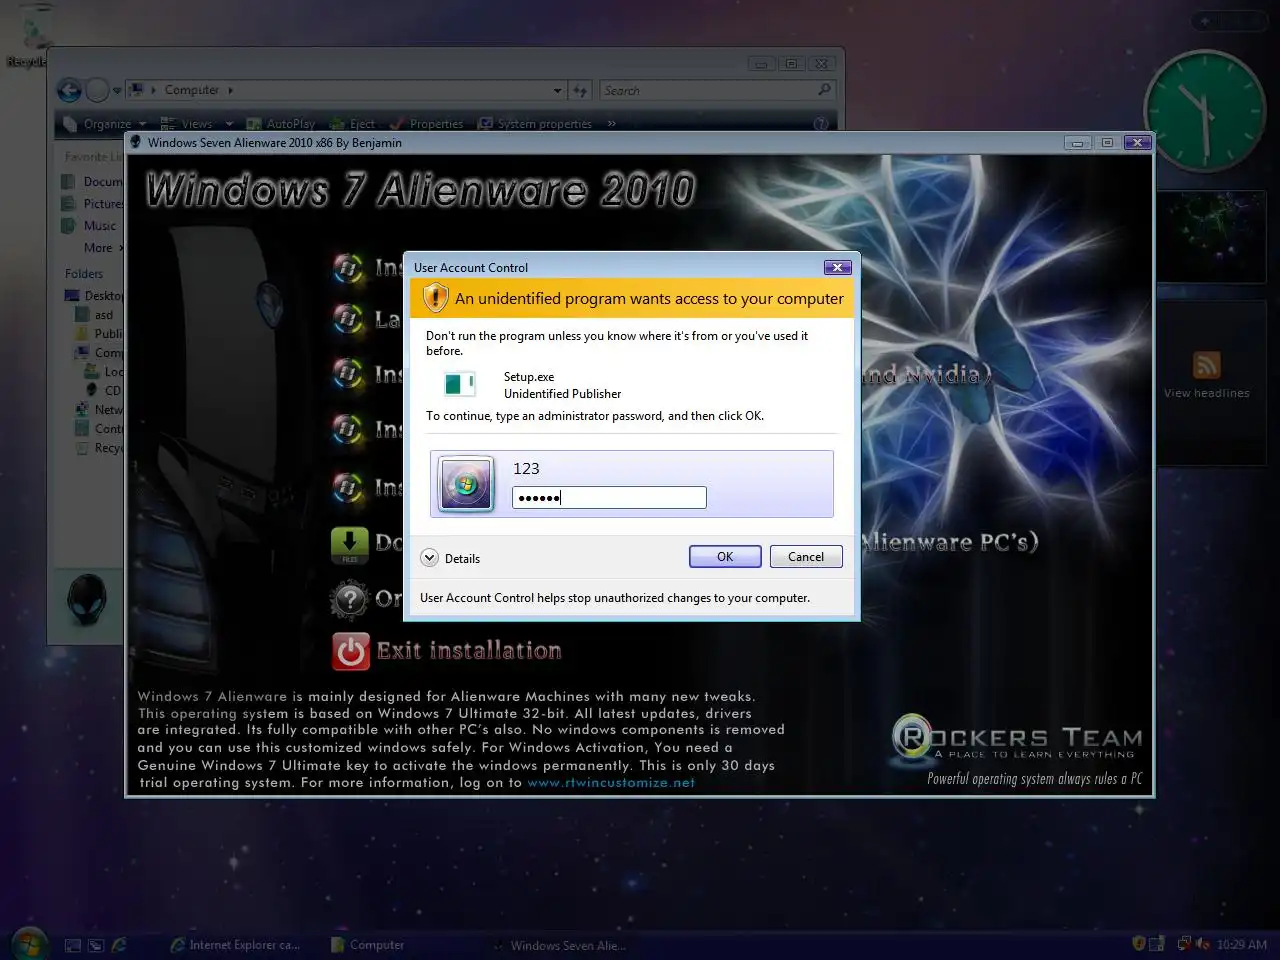Open the Views dropdown arrow

point(229,124)
